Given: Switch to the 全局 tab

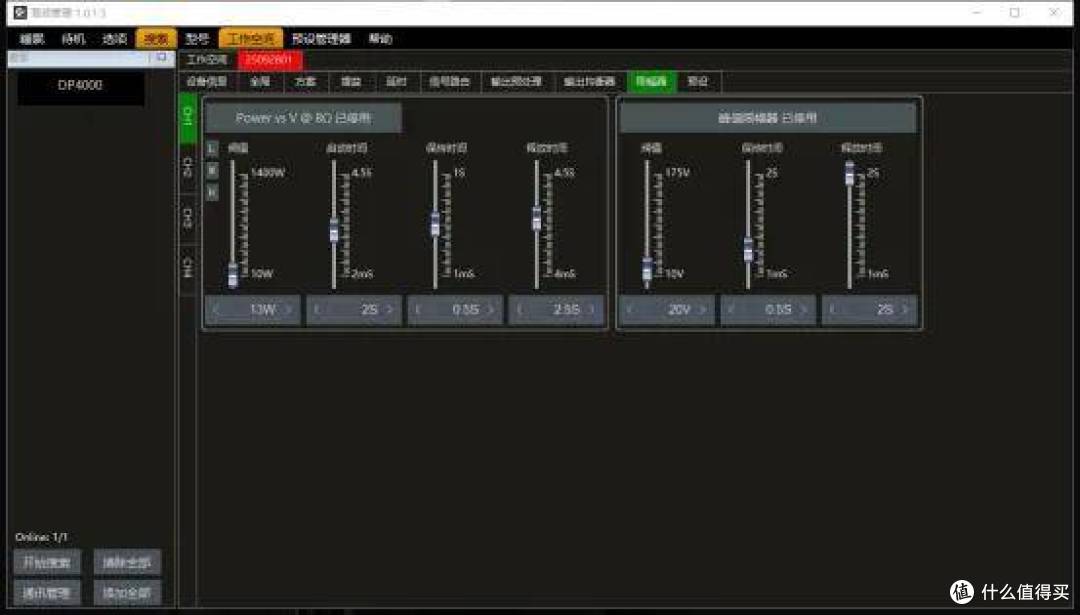Looking at the screenshot, I should pyautogui.click(x=260, y=81).
